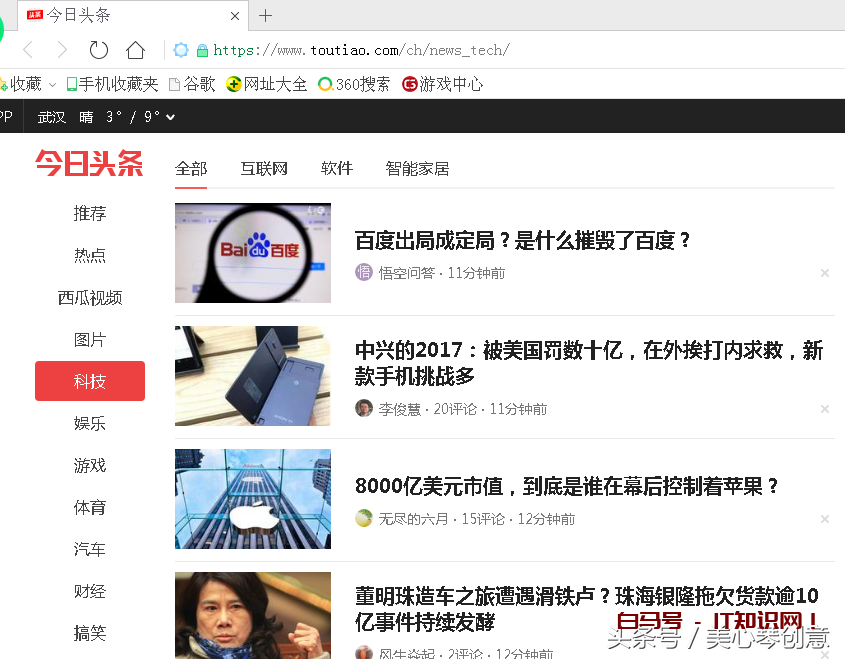Dismiss the ZTE article with its x button
Screen dimensions: 845x659
click(825, 408)
